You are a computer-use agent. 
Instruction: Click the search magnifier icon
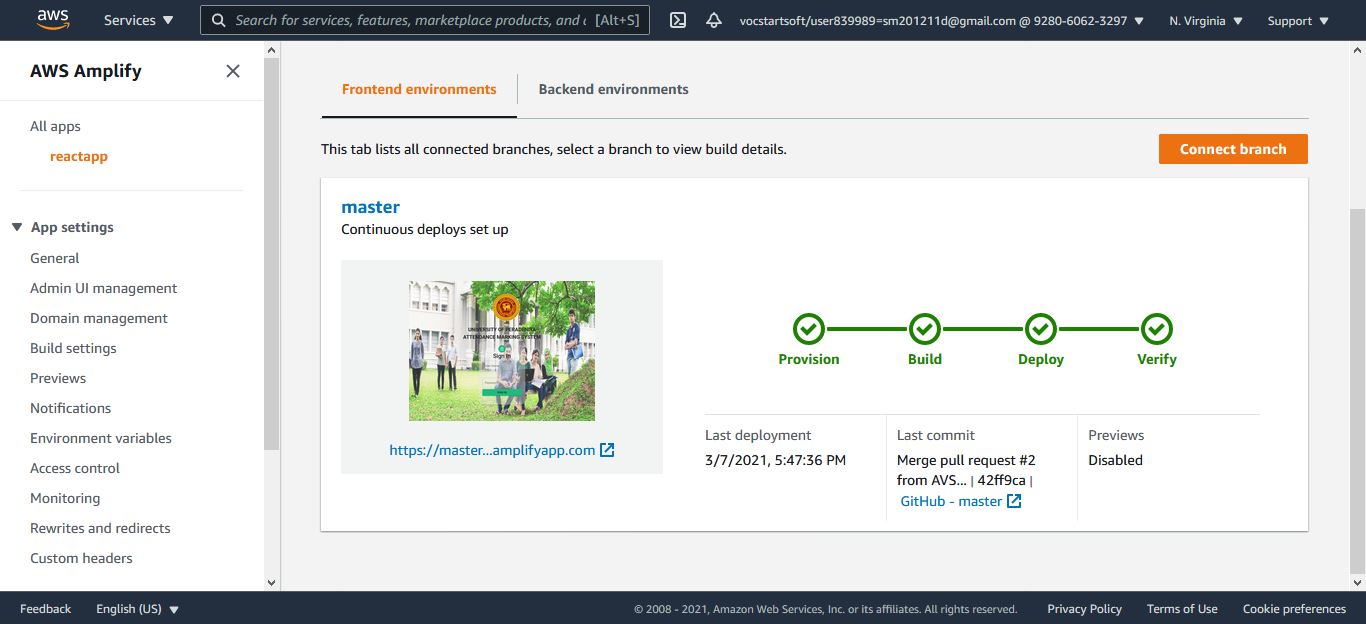point(218,20)
